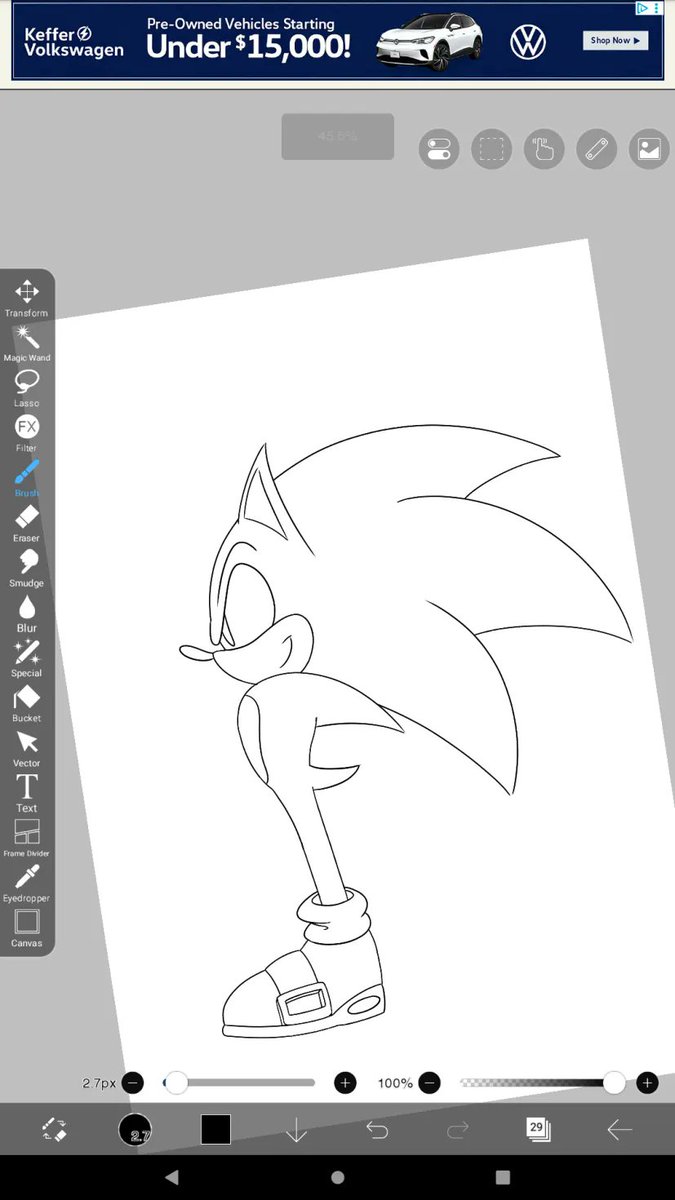Increase brush thickness with plus button
The height and width of the screenshot is (1200, 675).
click(345, 1082)
